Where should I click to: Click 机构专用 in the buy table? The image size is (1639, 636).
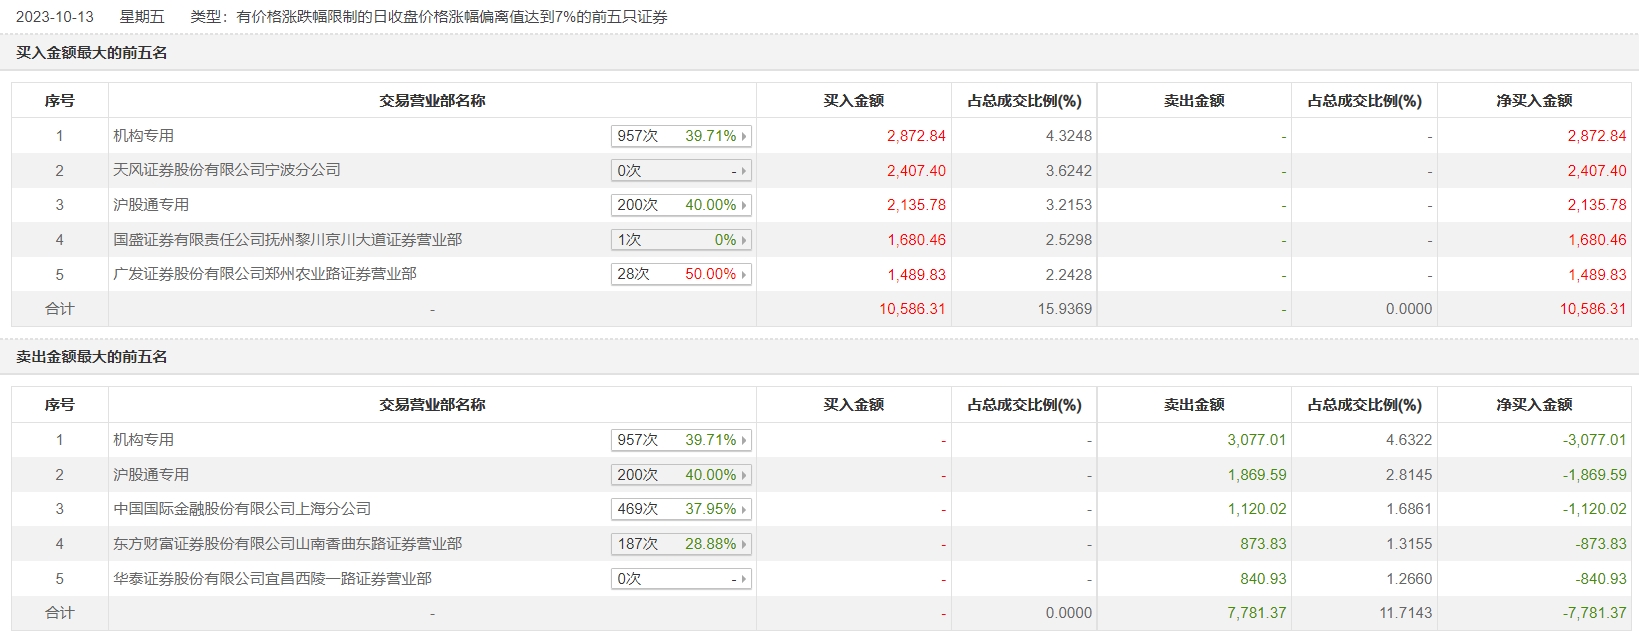(143, 136)
